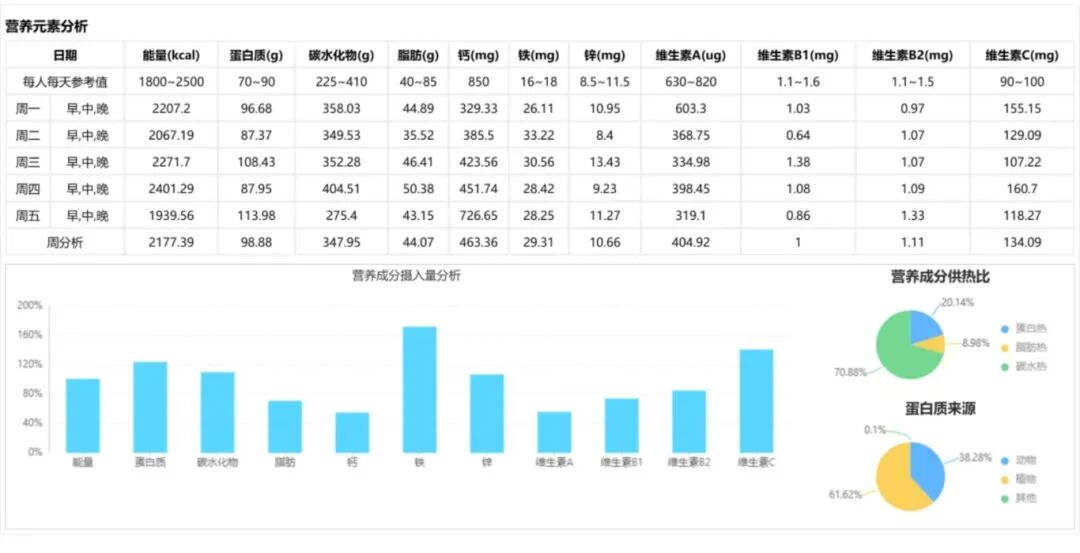Screen dimensions: 1080x553
Task: Click Wednesday's zinc value 13.43
Action: pos(605,163)
